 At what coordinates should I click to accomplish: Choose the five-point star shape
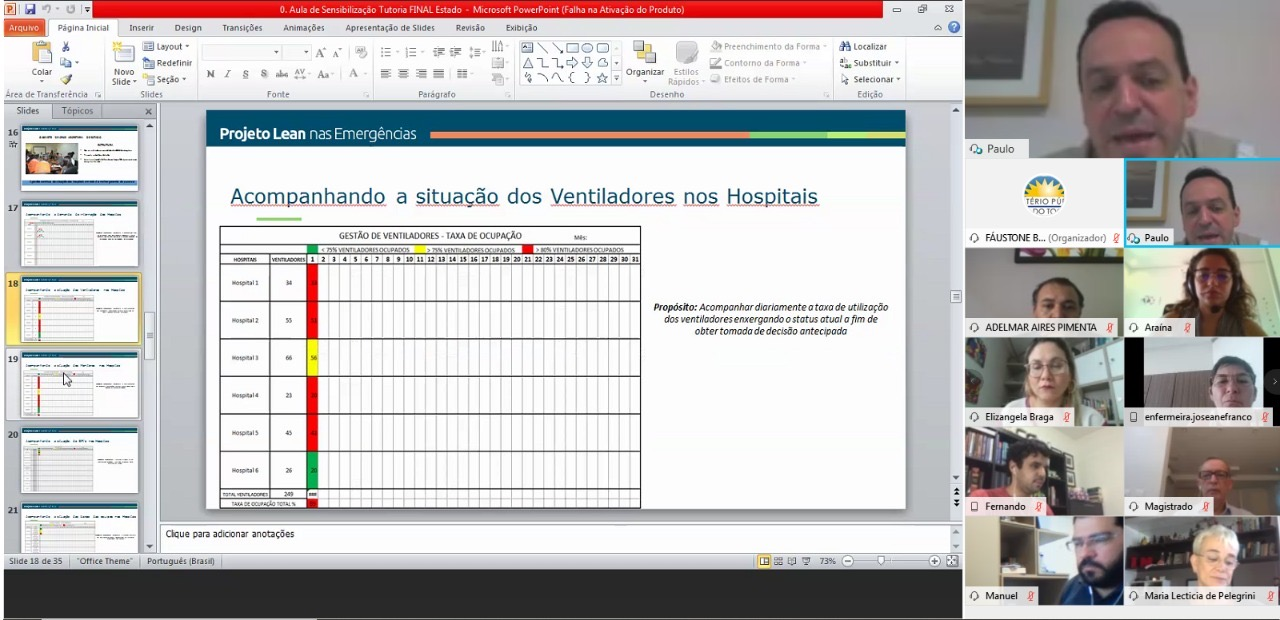[x=602, y=78]
